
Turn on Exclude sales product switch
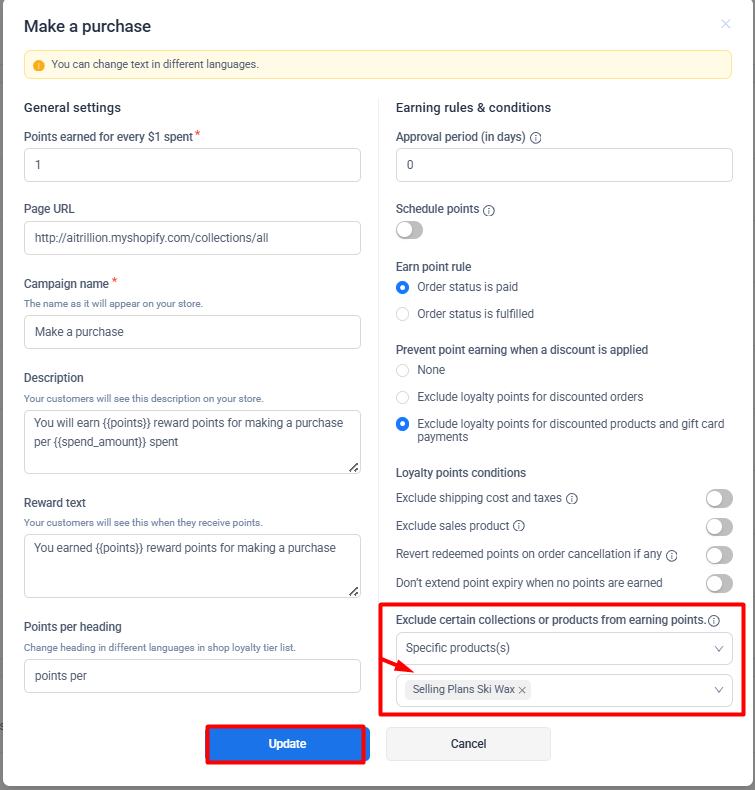point(719,526)
